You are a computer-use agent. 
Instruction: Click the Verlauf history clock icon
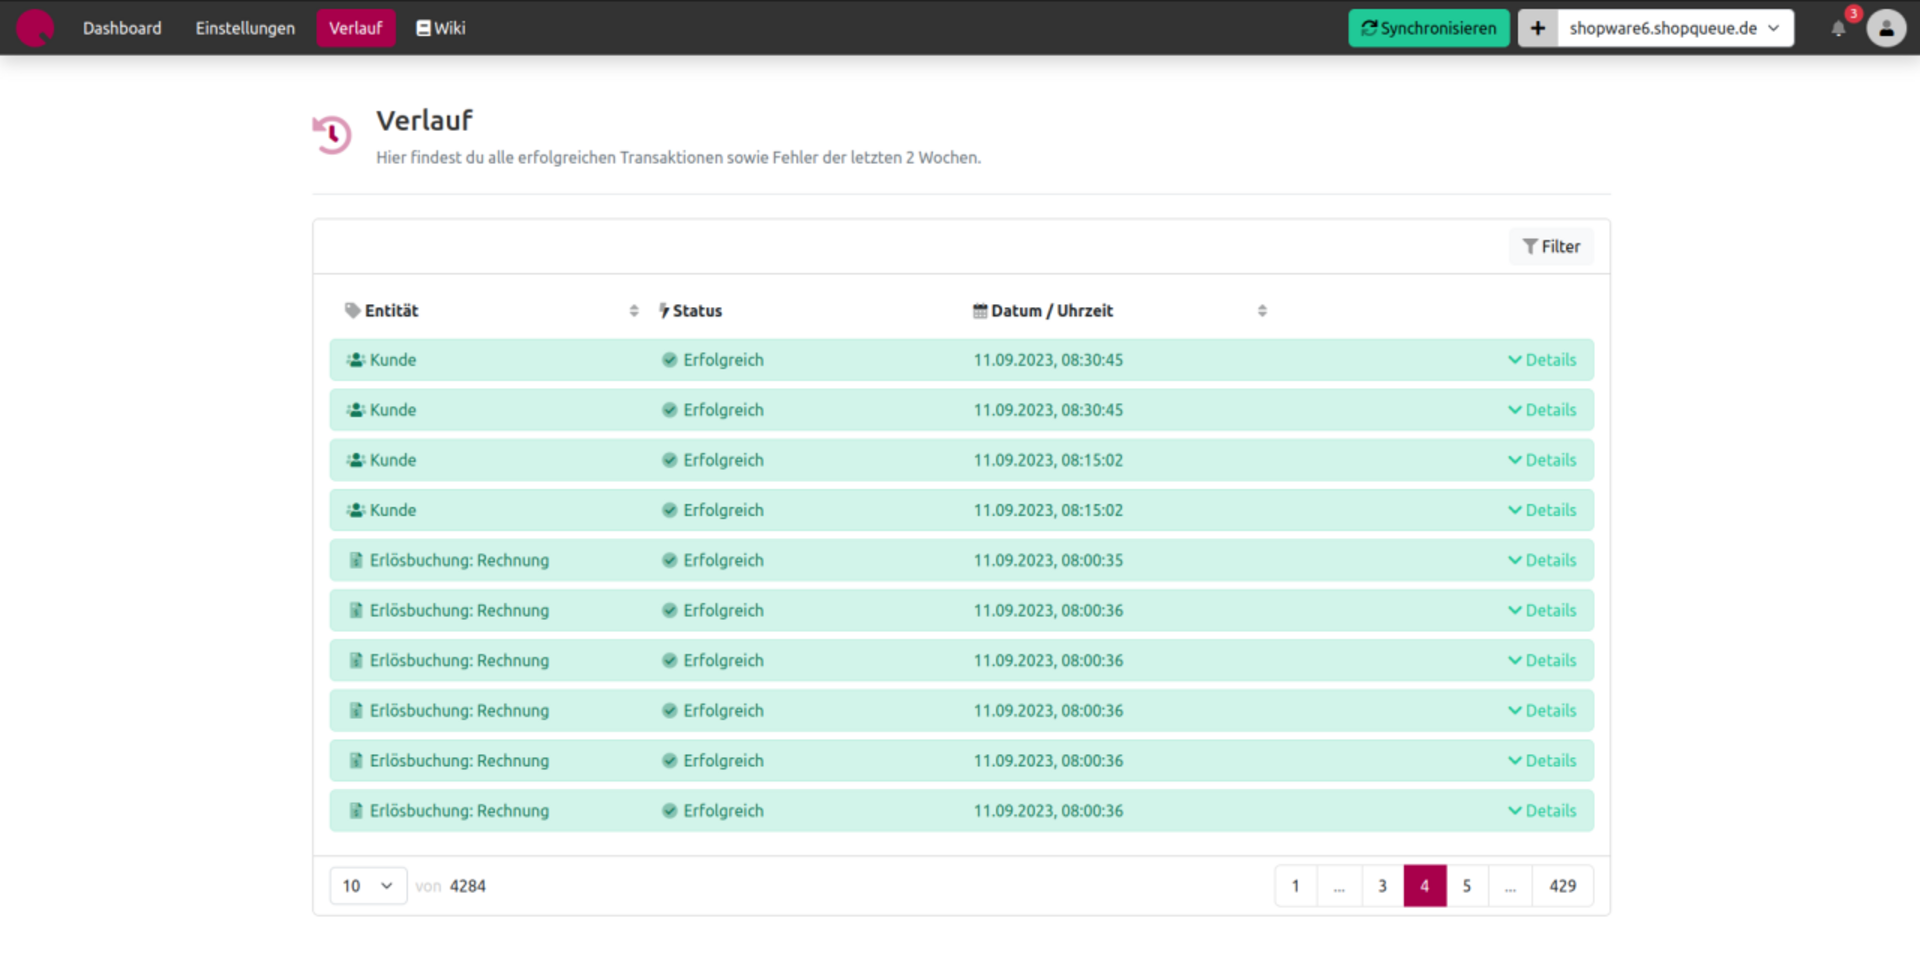tap(333, 135)
